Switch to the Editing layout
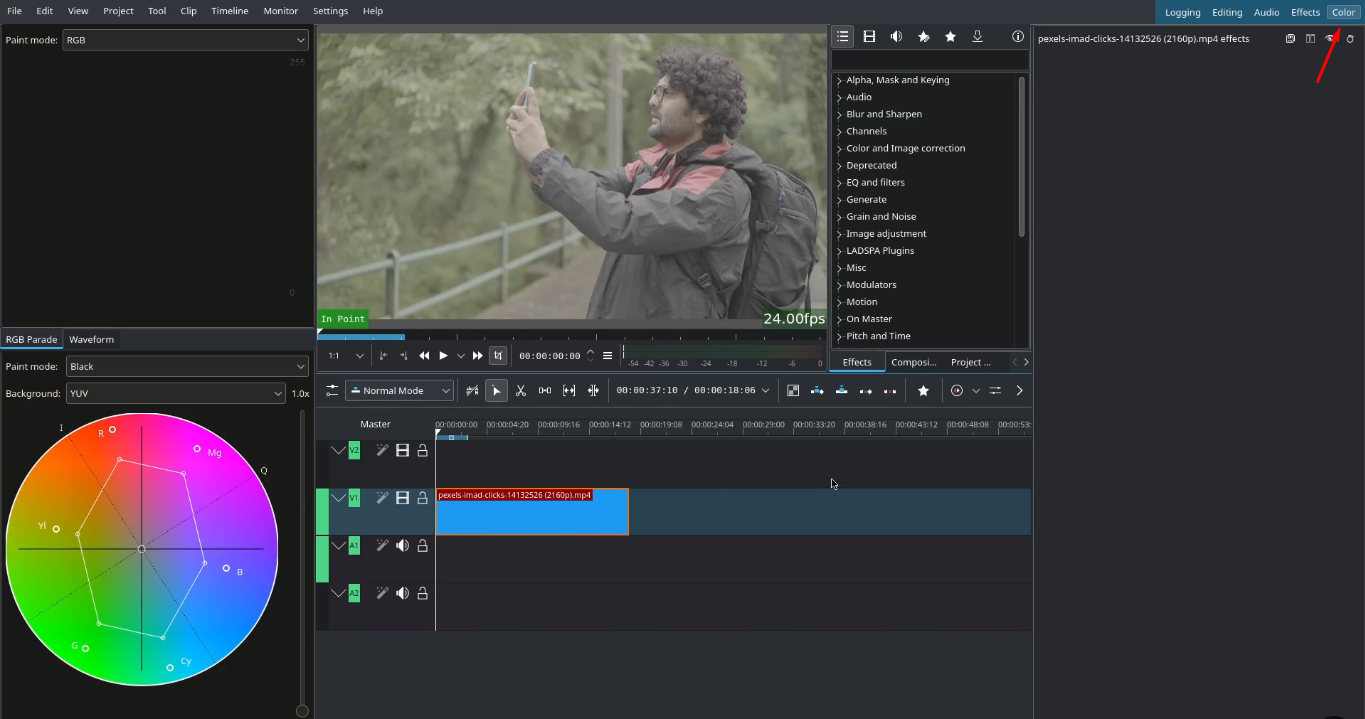Screen dimensions: 1365x719 tap(1227, 12)
